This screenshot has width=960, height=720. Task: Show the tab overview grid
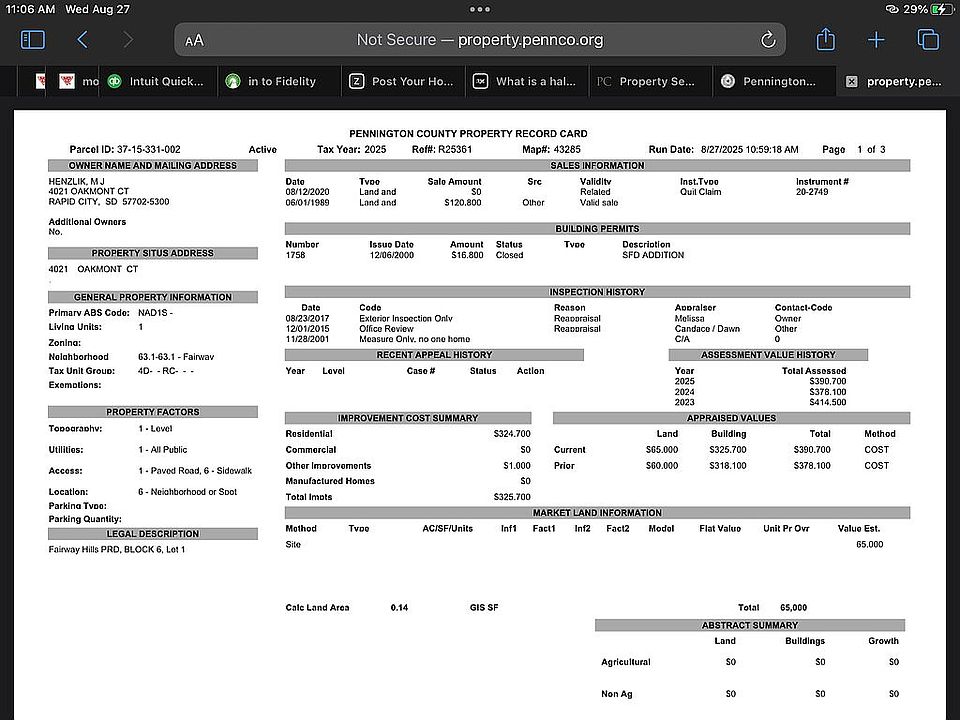pyautogui.click(x=928, y=40)
